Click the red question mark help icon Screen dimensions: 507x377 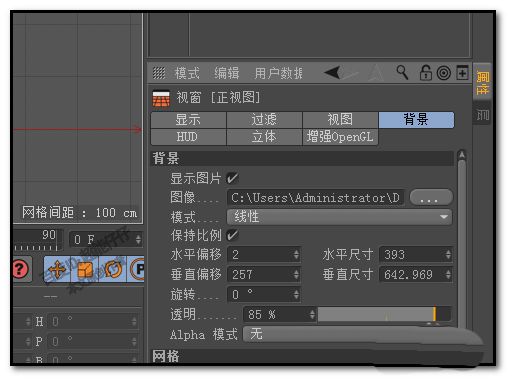click(20, 269)
